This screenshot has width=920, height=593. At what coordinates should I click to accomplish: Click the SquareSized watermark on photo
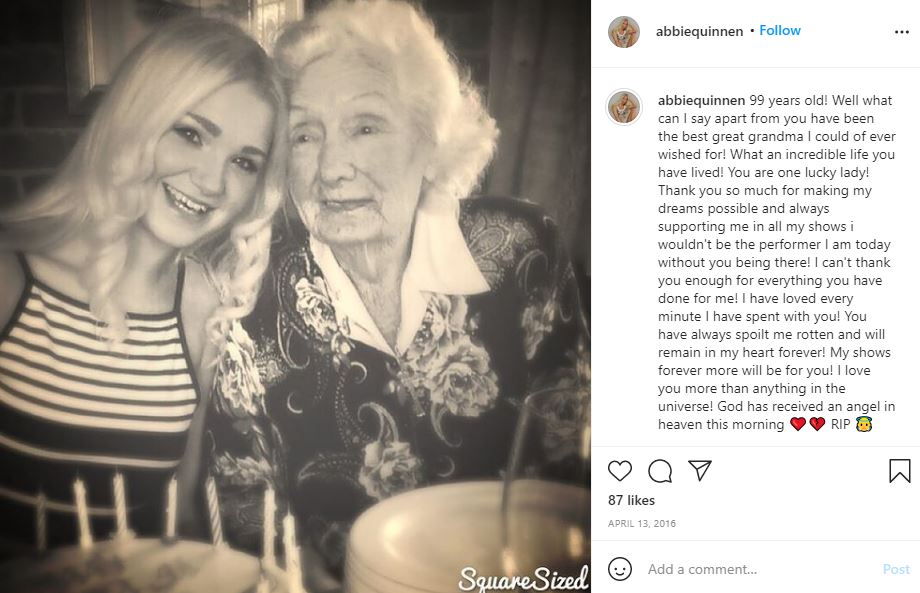tap(523, 578)
